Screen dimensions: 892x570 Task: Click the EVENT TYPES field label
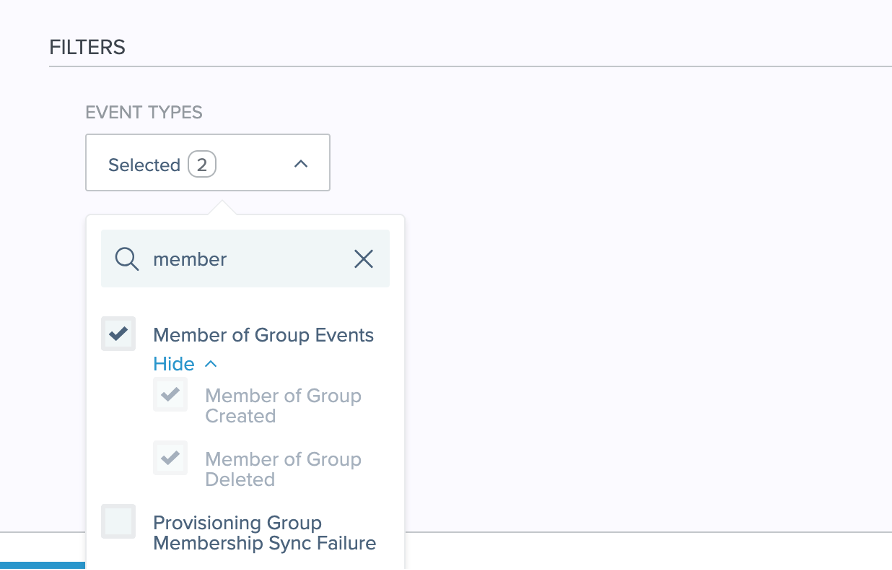tap(144, 112)
